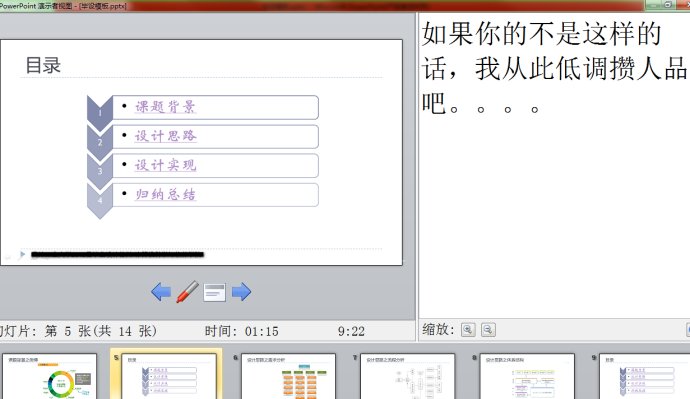The width and height of the screenshot is (690, 399).
Task: Advance to next slide with right arrow
Action: [241, 292]
